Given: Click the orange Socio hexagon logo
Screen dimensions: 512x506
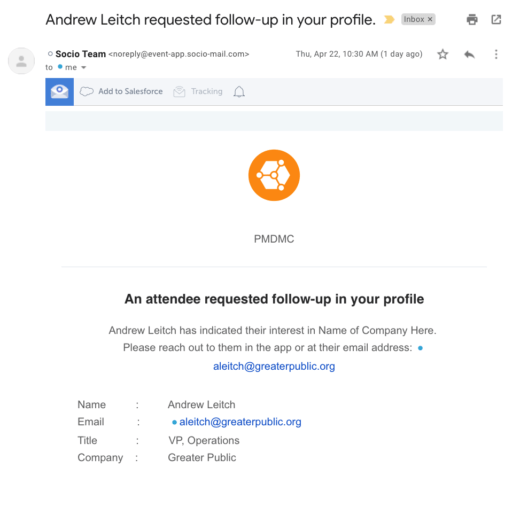Looking at the screenshot, I should point(274,175).
